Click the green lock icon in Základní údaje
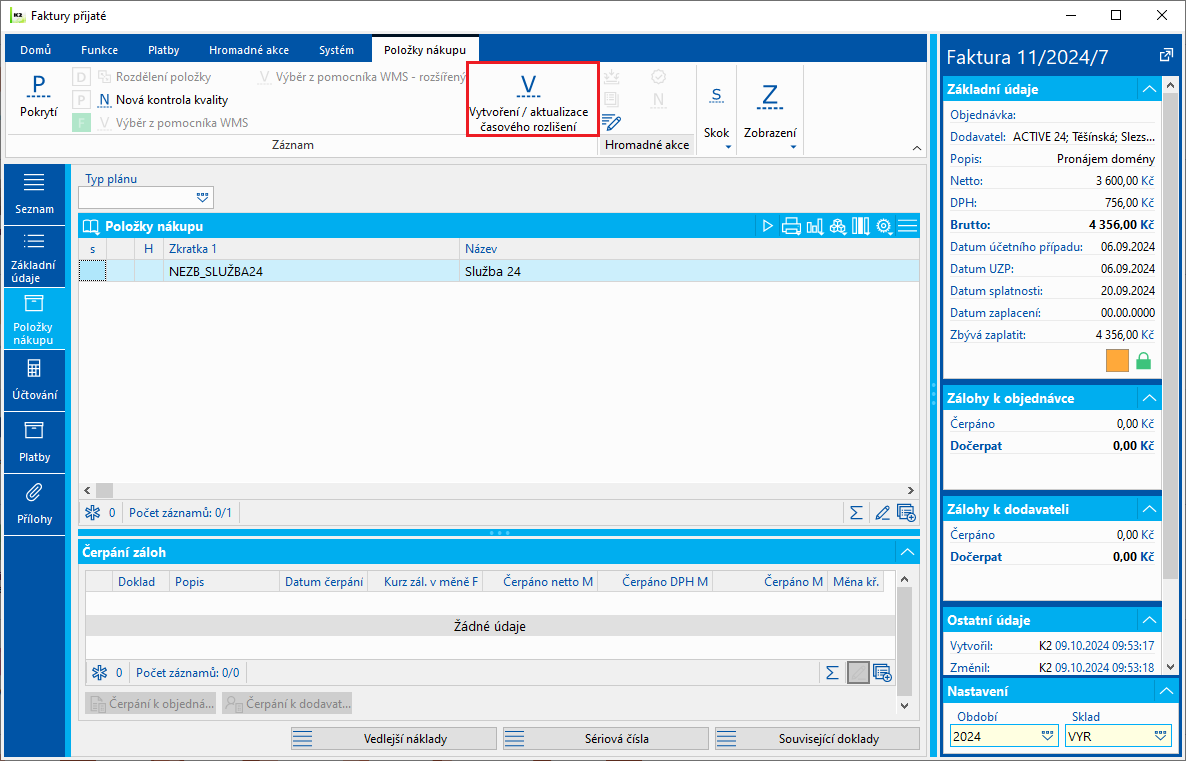Image resolution: width=1186 pixels, height=761 pixels. (1144, 361)
